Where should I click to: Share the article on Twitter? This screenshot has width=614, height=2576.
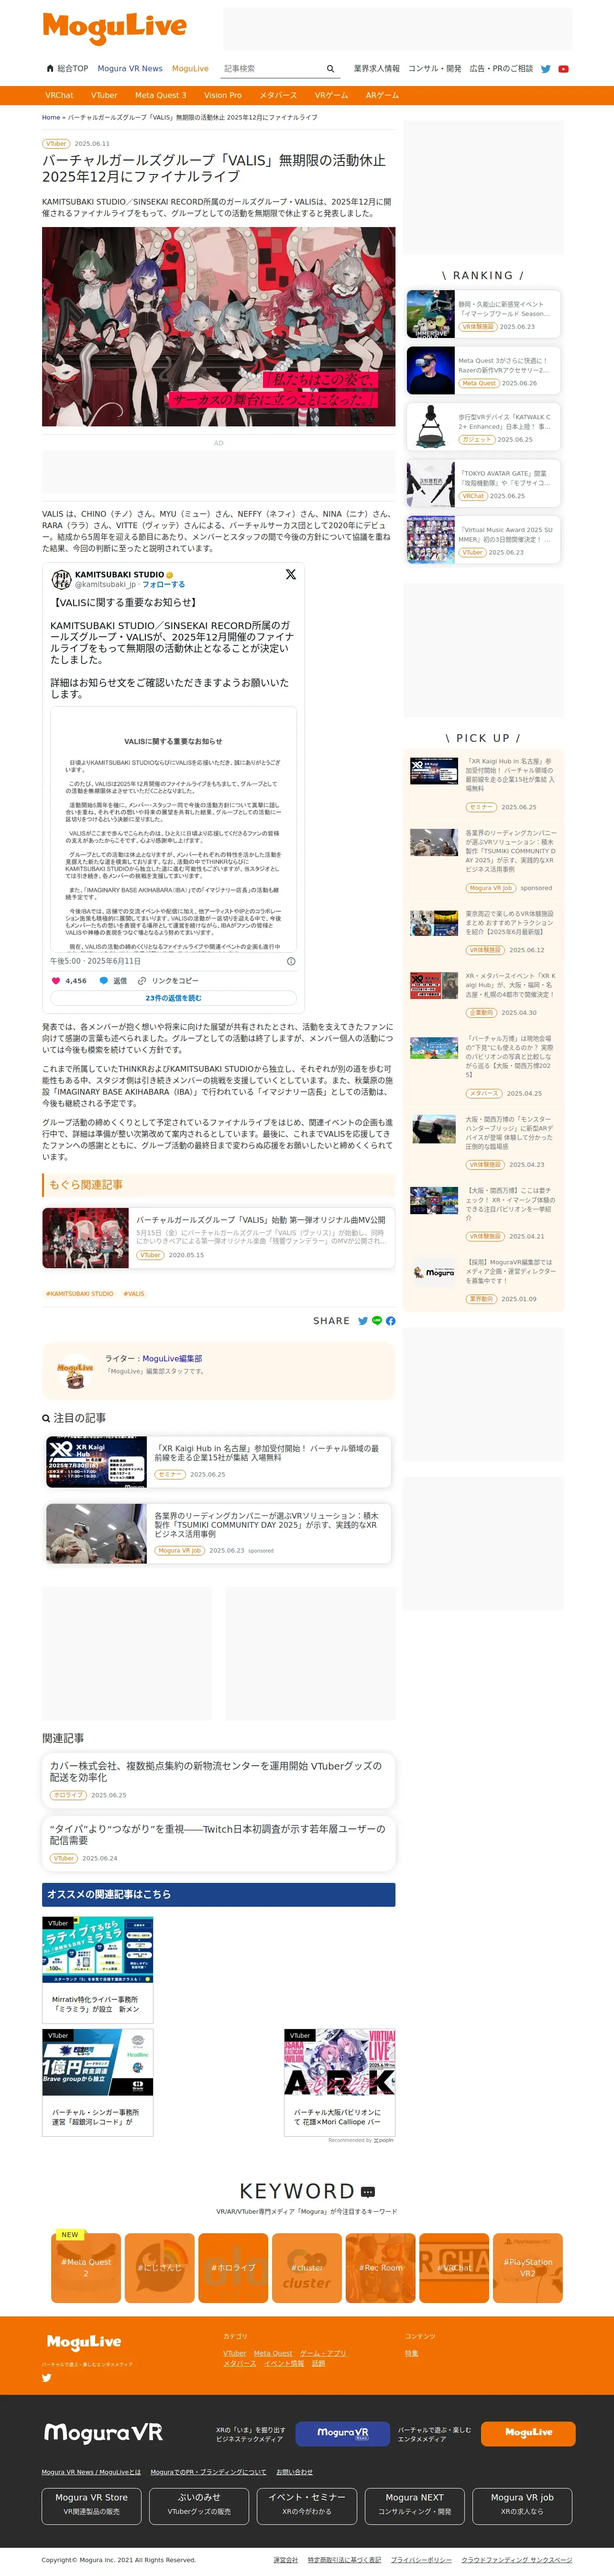[363, 1321]
